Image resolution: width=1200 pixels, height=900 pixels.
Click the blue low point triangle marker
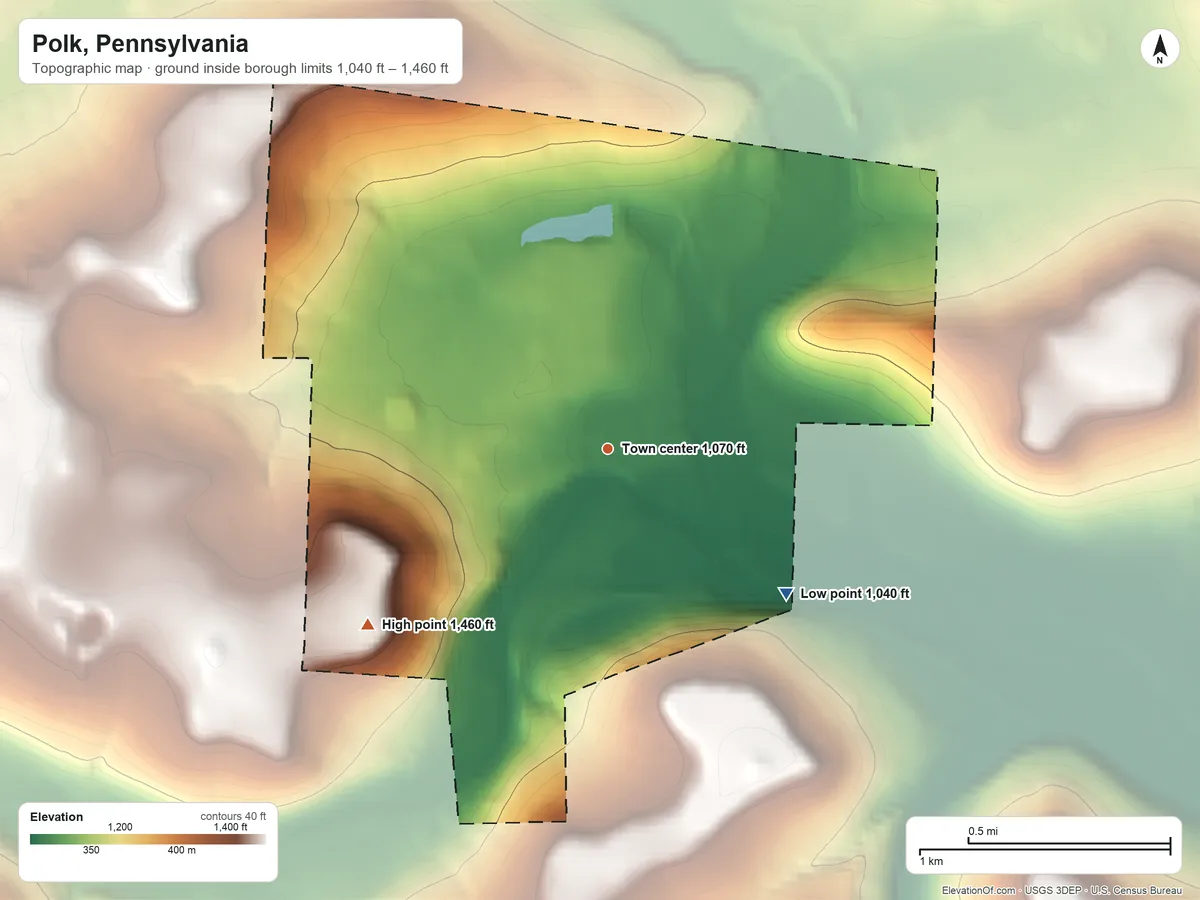point(785,594)
